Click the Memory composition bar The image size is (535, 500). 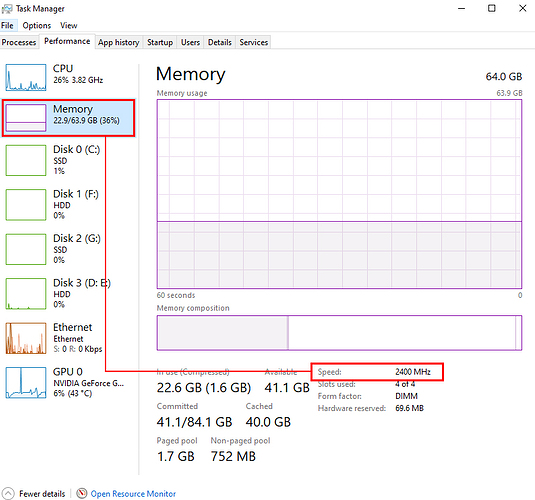(339, 333)
